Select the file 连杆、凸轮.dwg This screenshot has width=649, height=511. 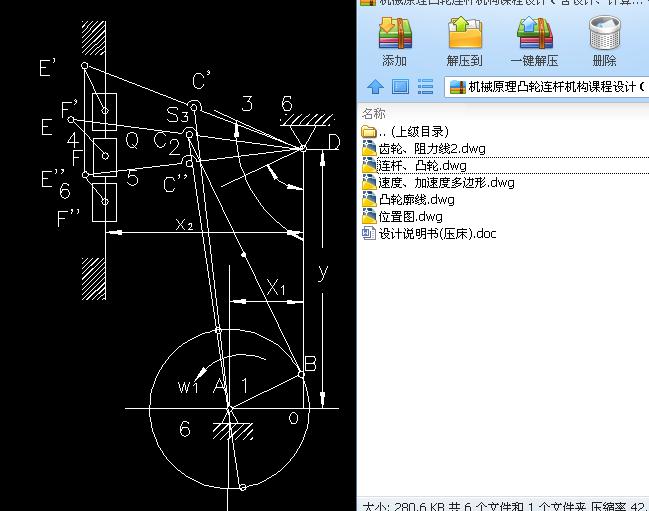pos(421,165)
